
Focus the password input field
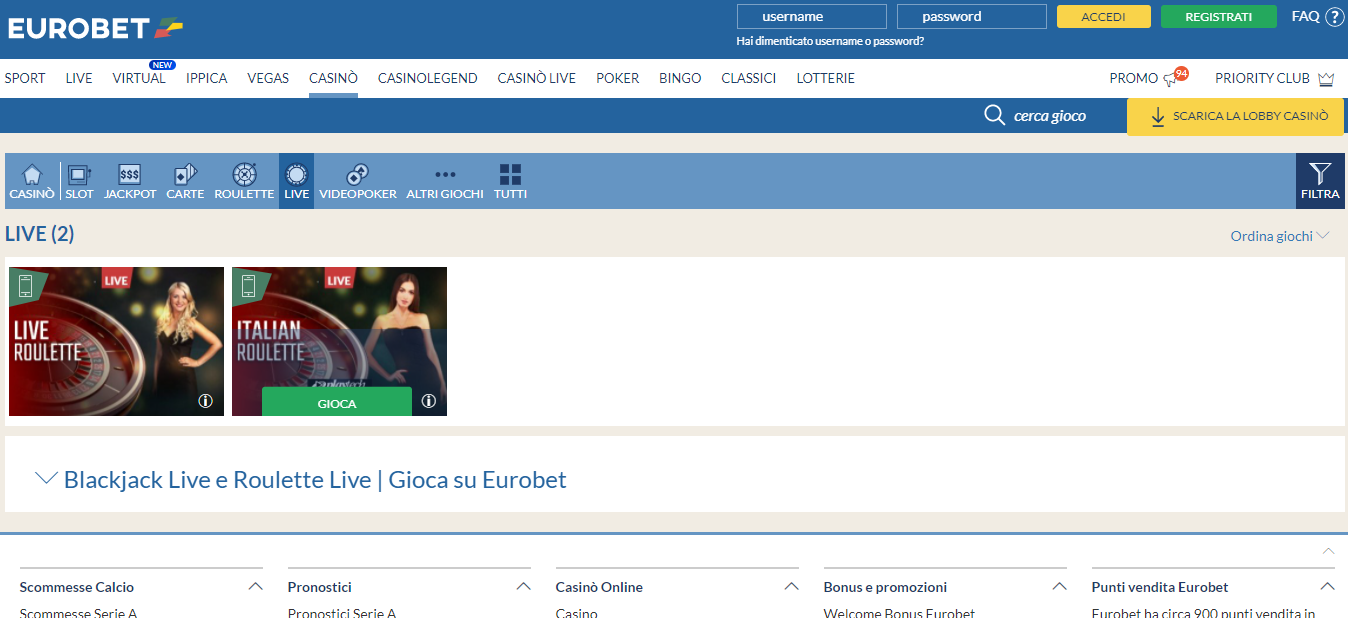pyautogui.click(x=972, y=17)
